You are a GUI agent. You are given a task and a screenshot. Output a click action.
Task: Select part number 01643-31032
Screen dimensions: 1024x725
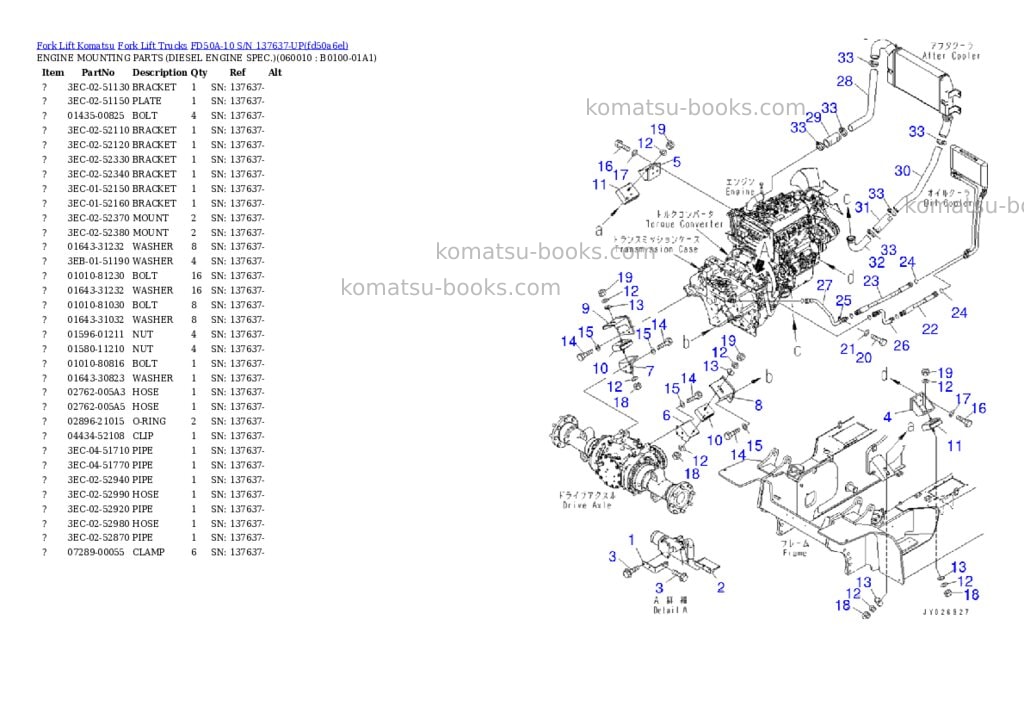(x=95, y=319)
